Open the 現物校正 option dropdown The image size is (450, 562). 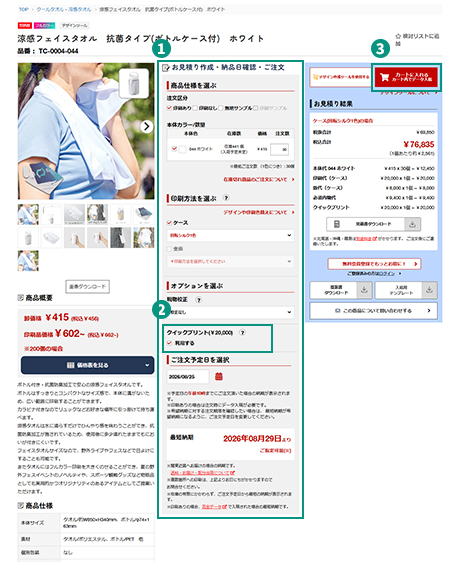pyautogui.click(x=230, y=312)
